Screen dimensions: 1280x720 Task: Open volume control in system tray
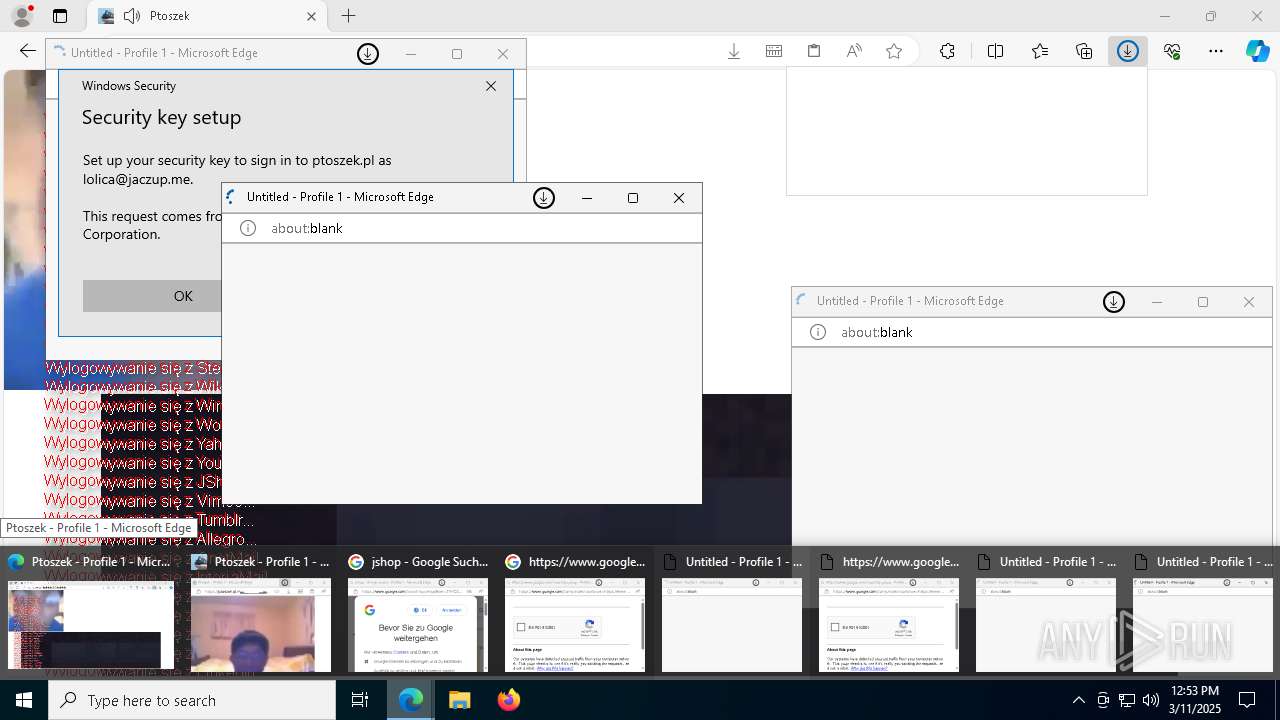[x=1151, y=700]
